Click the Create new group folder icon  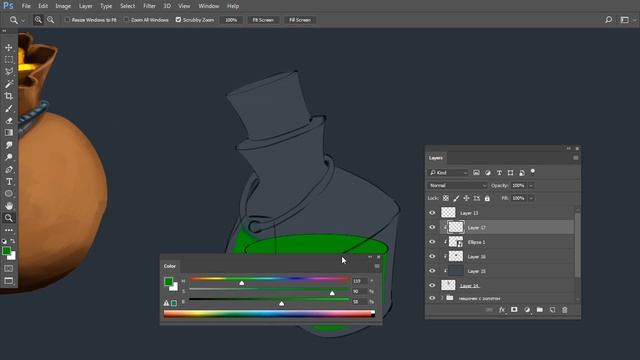[x=540, y=310]
